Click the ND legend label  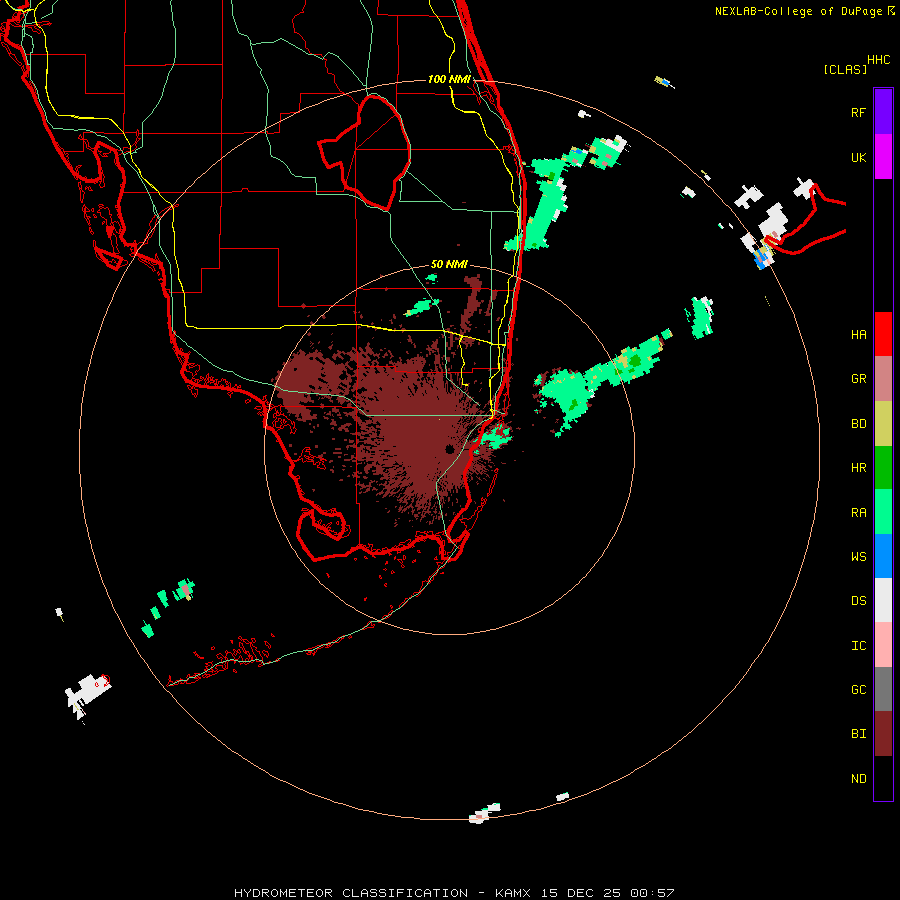[x=858, y=779]
